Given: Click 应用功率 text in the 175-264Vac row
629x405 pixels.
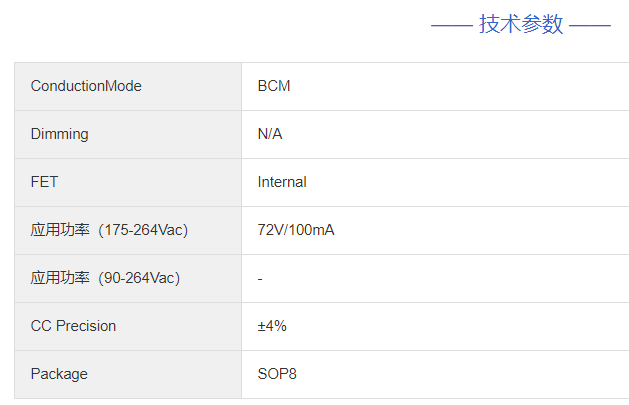Looking at the screenshot, I should (59, 230).
